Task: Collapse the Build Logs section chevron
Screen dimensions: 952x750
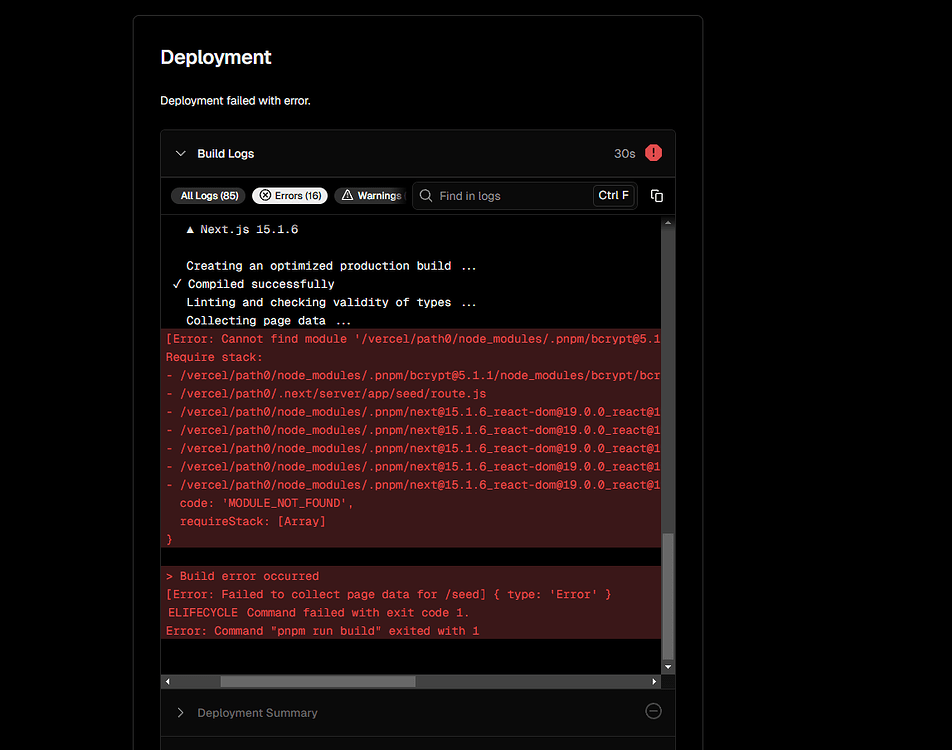Action: coord(180,153)
